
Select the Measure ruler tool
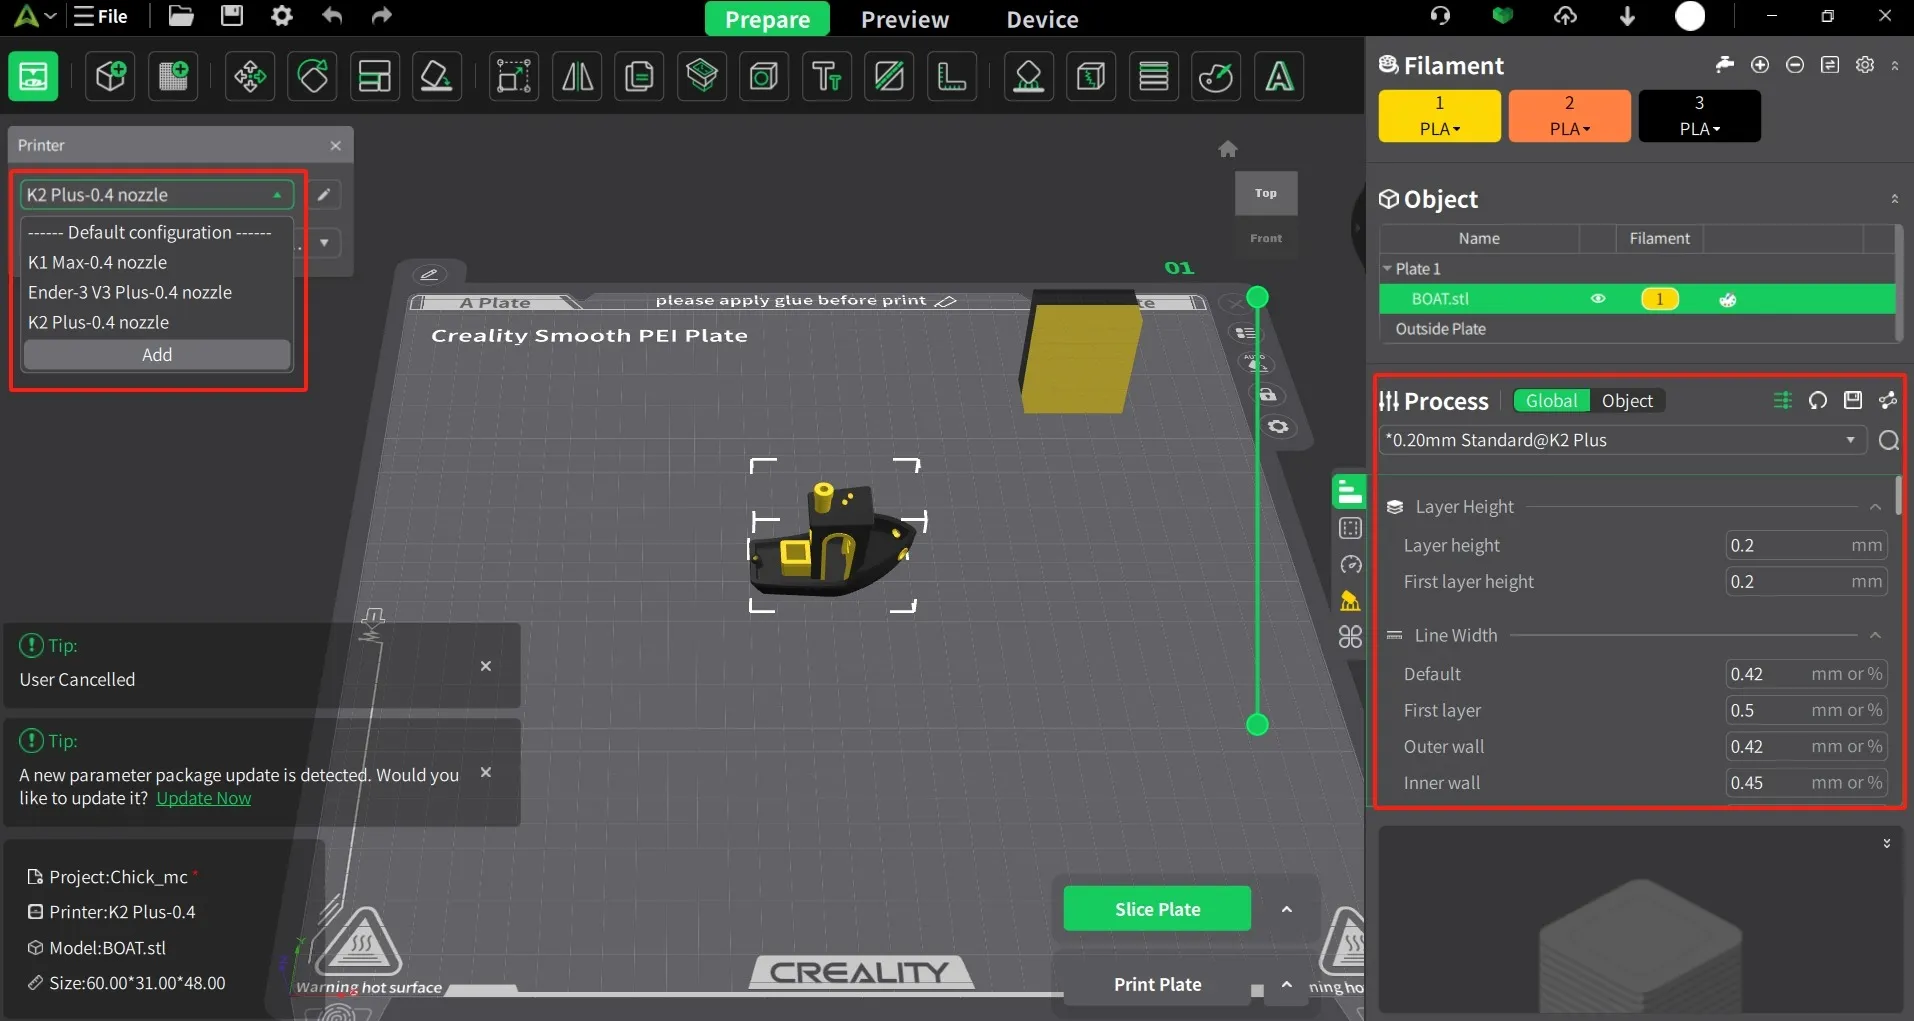(x=950, y=76)
